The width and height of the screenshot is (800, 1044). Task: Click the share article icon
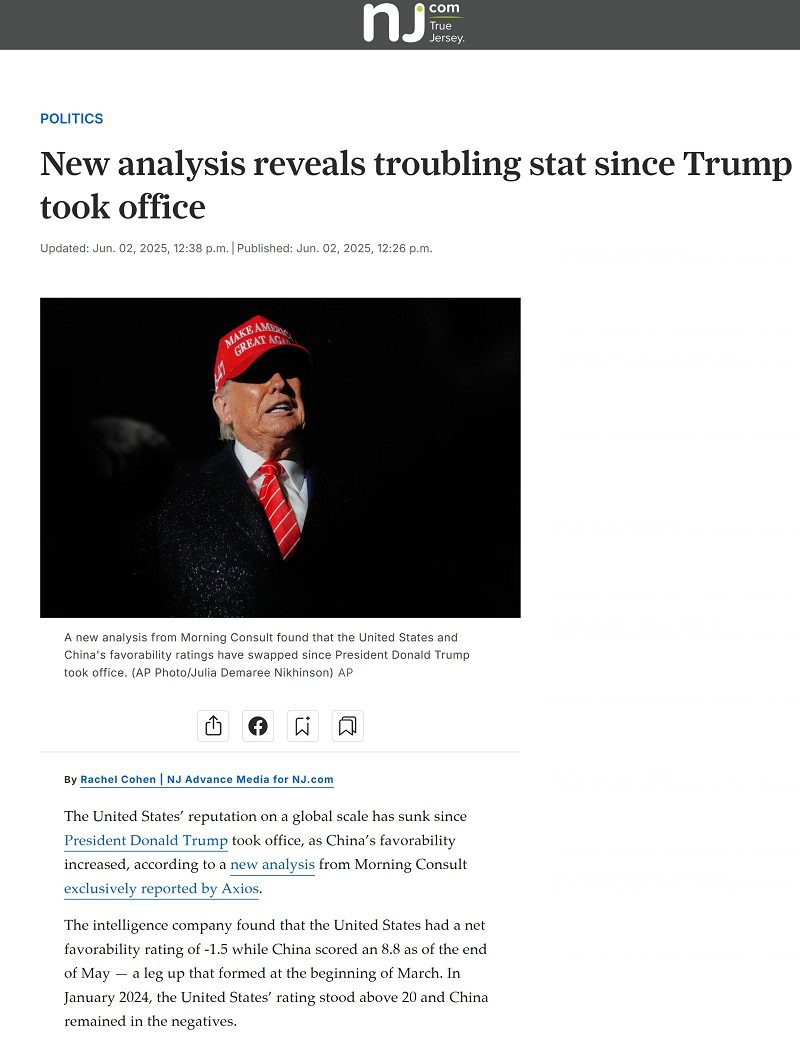point(213,726)
